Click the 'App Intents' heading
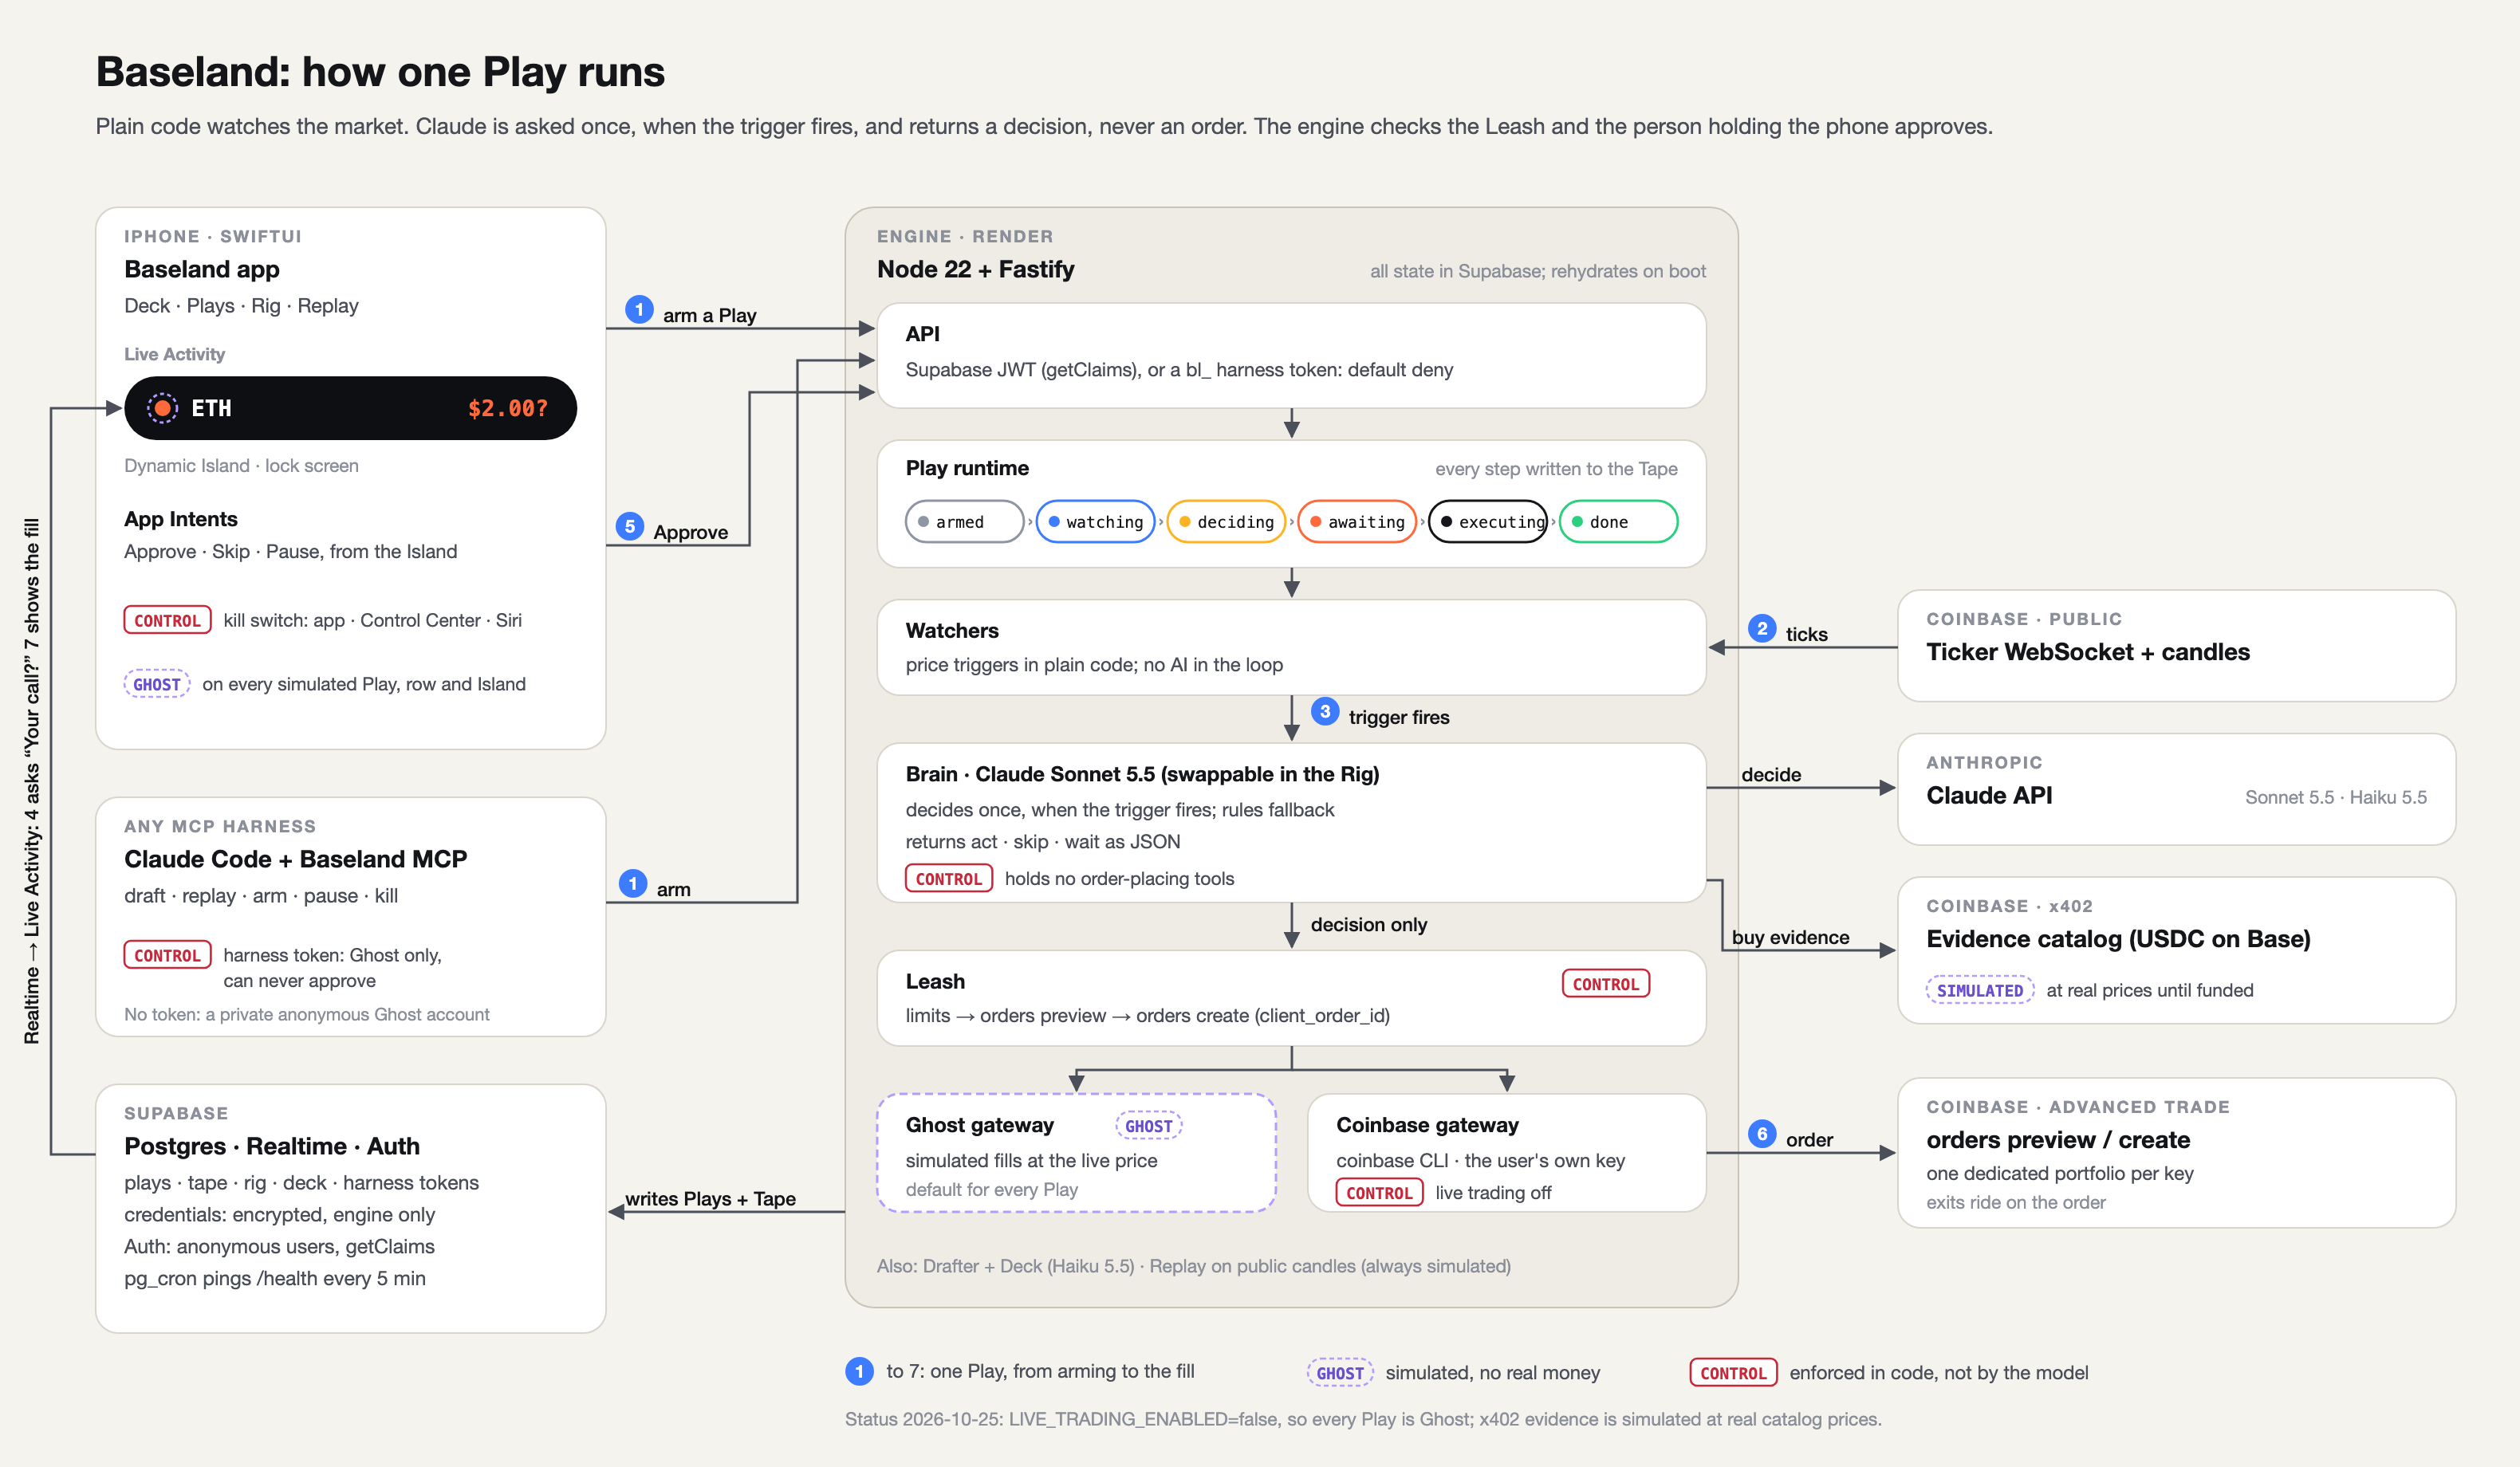Image resolution: width=2520 pixels, height=1467 pixels. click(181, 519)
